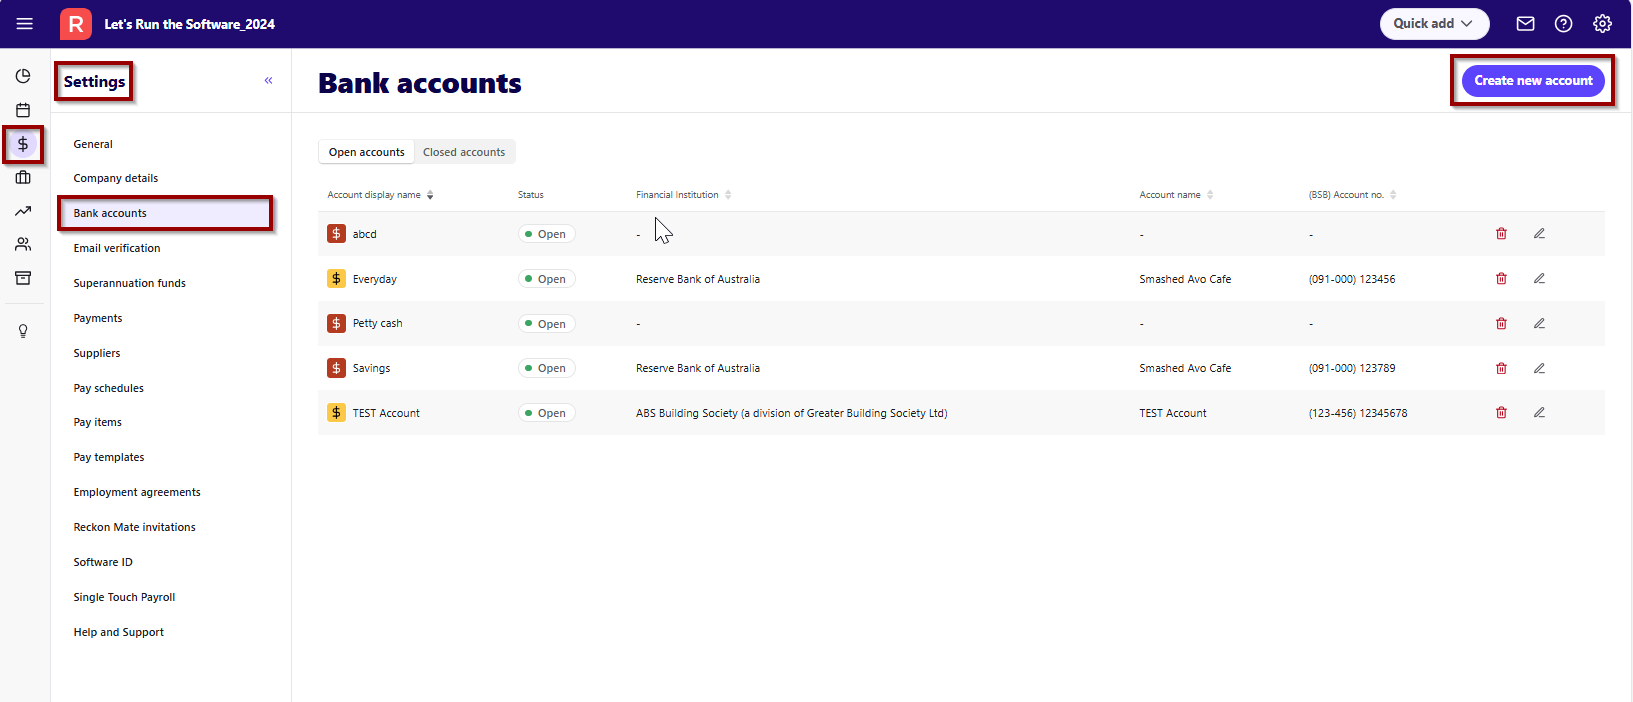Click the Everyday account name

(375, 279)
